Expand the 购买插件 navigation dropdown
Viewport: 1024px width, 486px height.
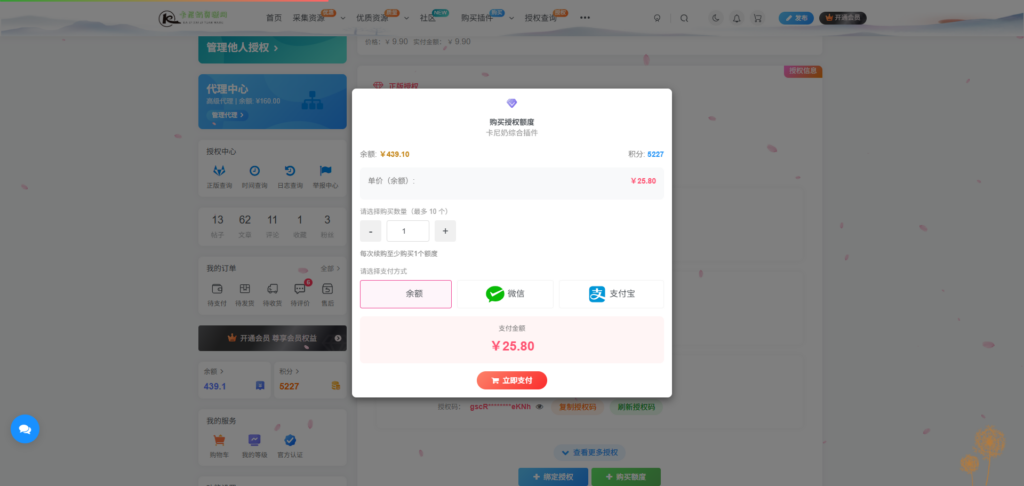coord(484,18)
